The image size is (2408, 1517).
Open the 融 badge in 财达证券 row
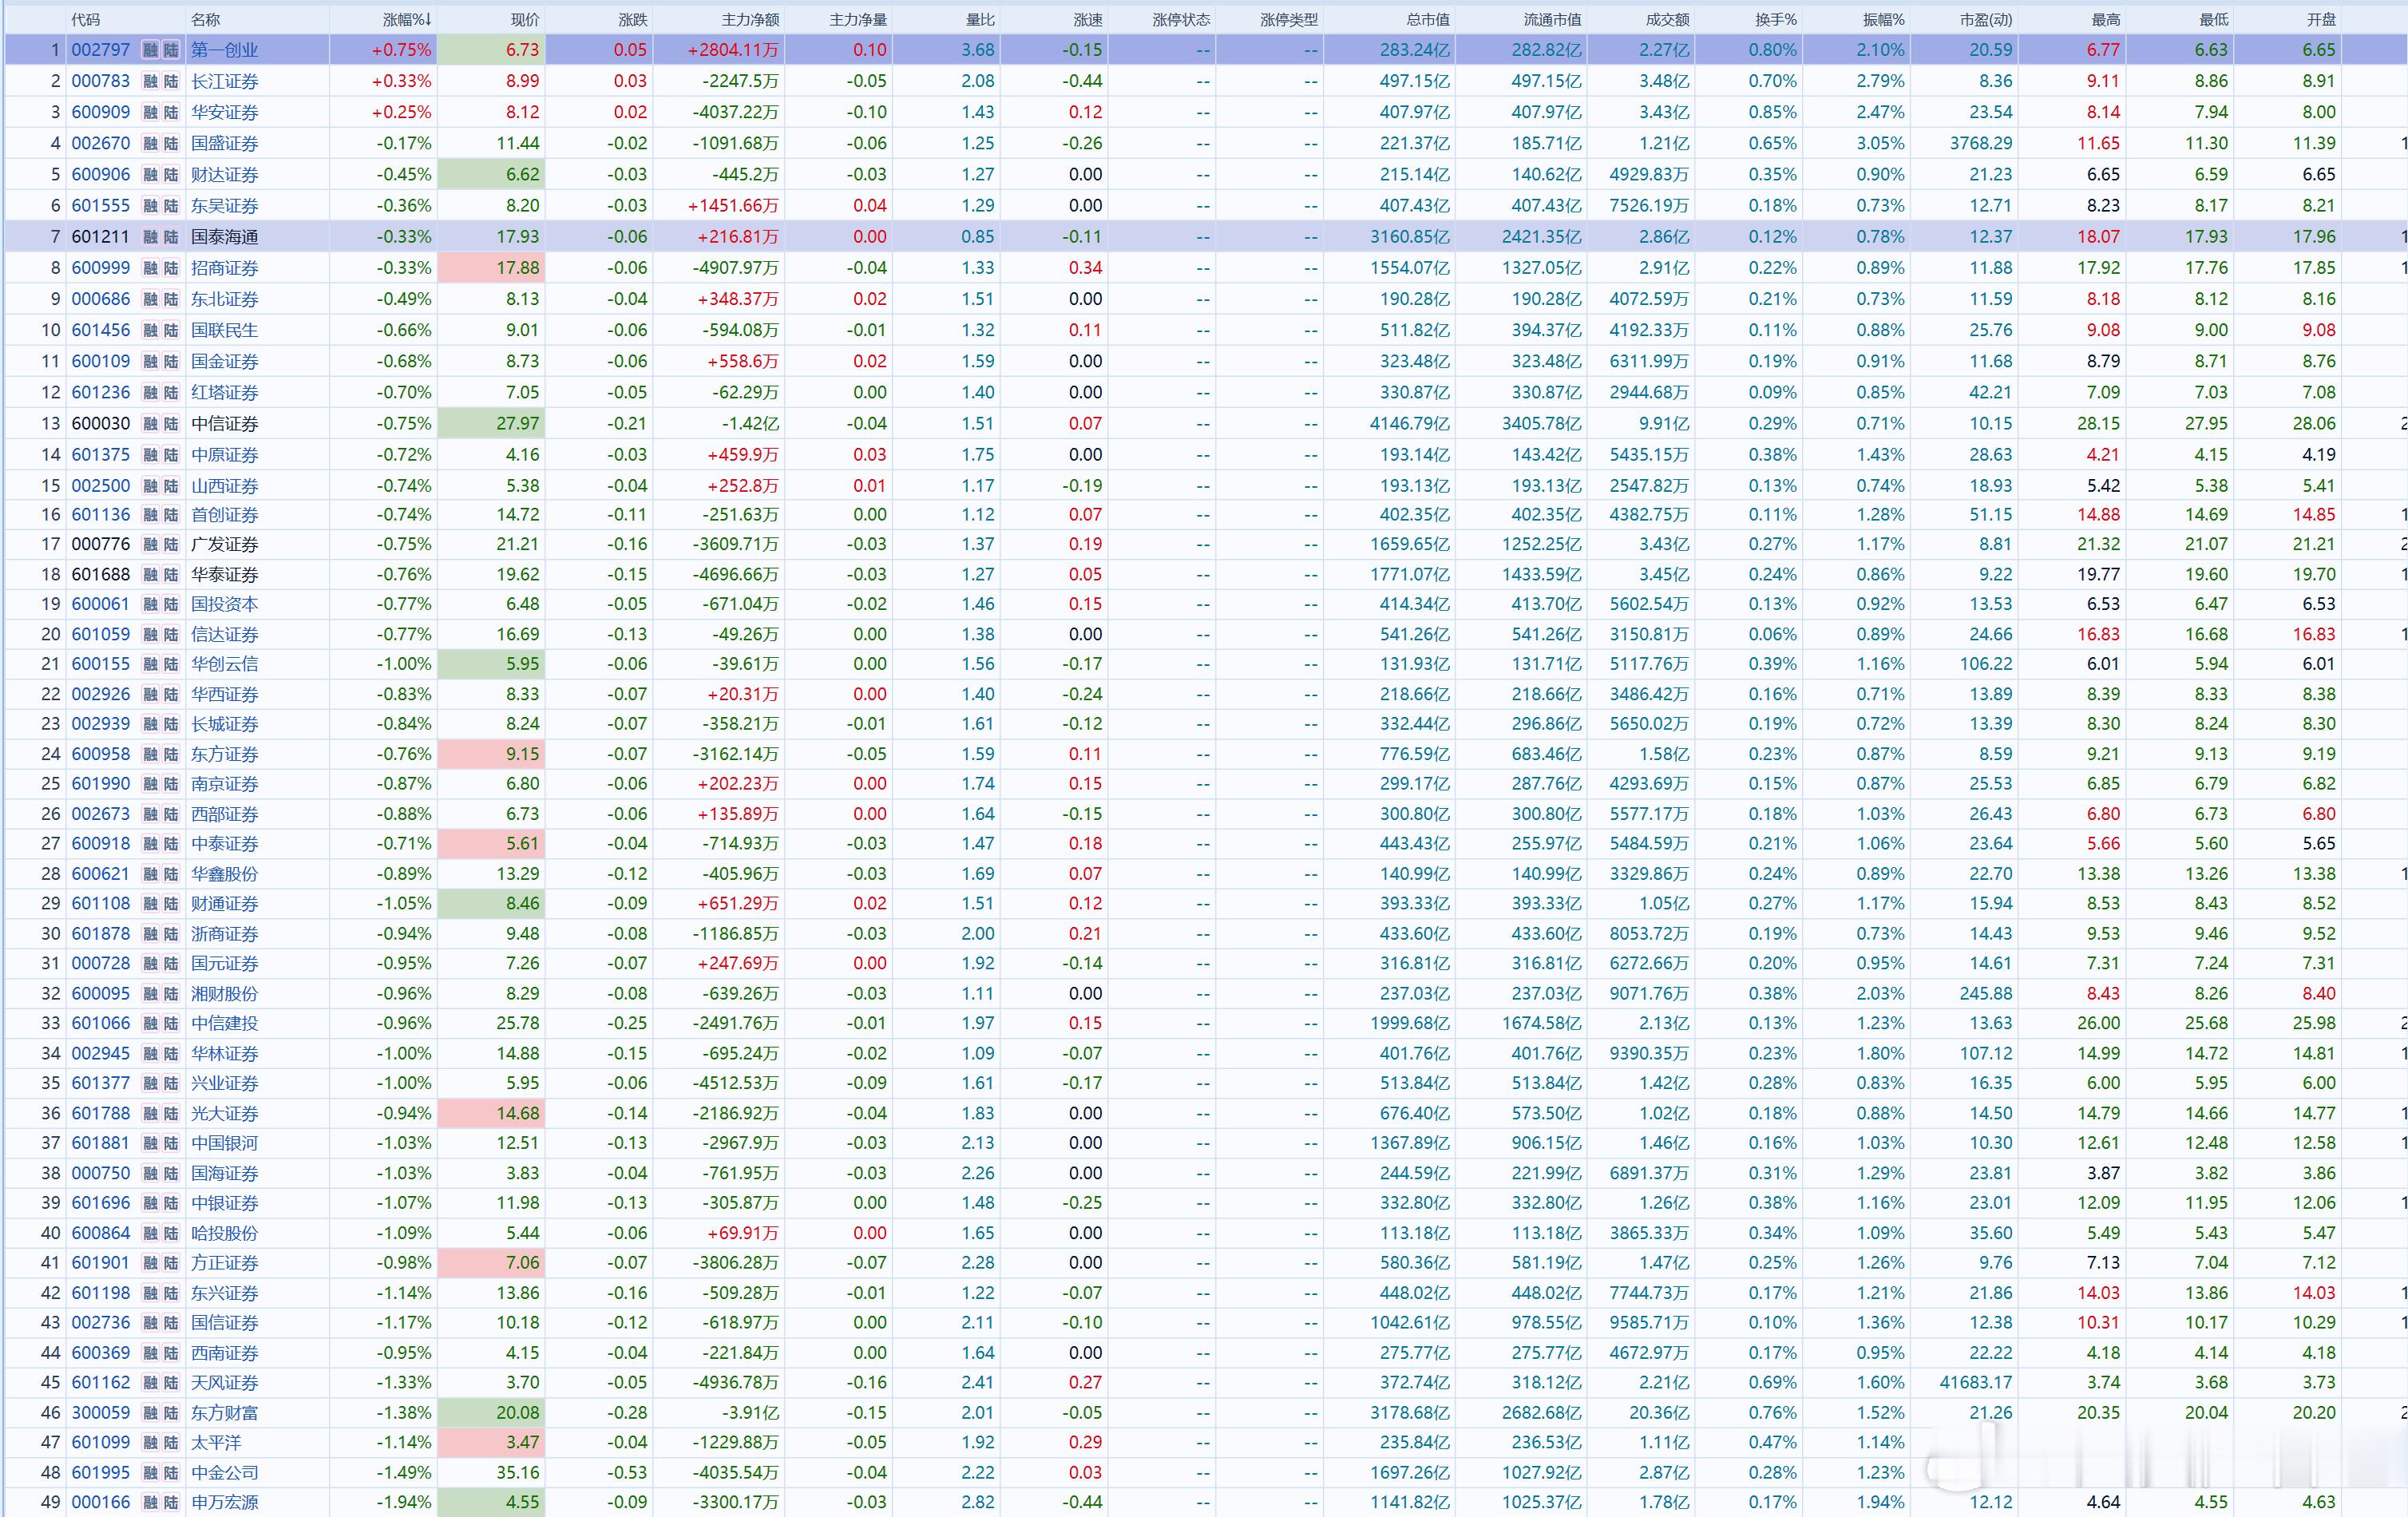(x=150, y=175)
